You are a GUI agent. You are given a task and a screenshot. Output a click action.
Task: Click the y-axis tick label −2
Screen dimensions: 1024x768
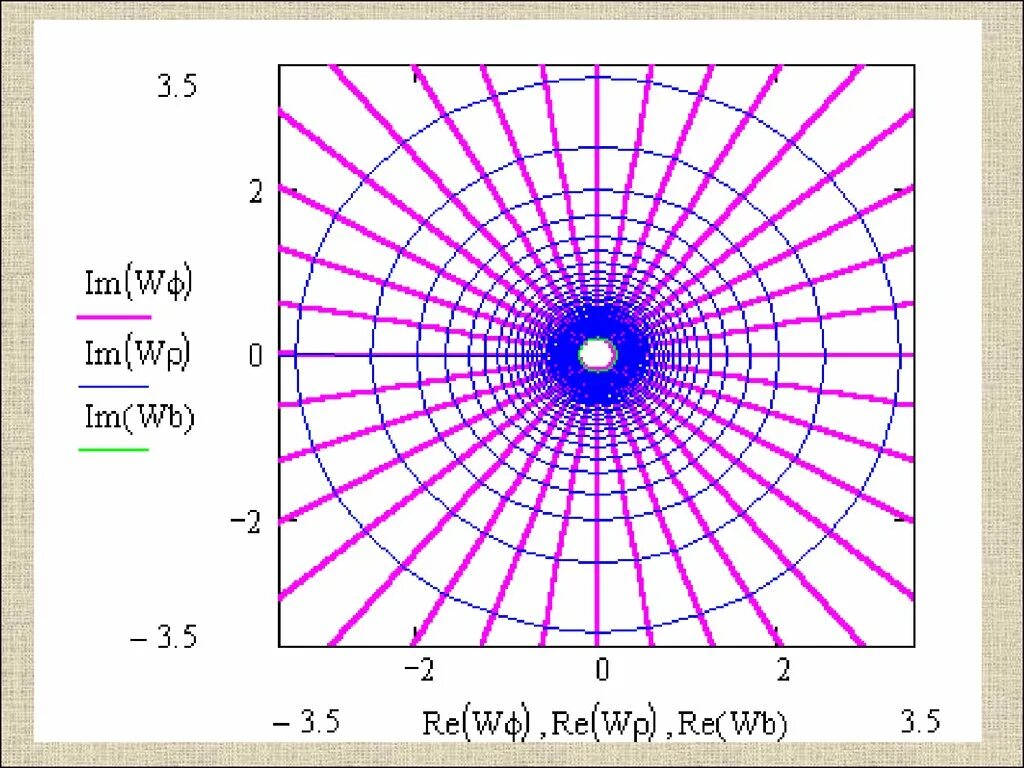[x=246, y=521]
